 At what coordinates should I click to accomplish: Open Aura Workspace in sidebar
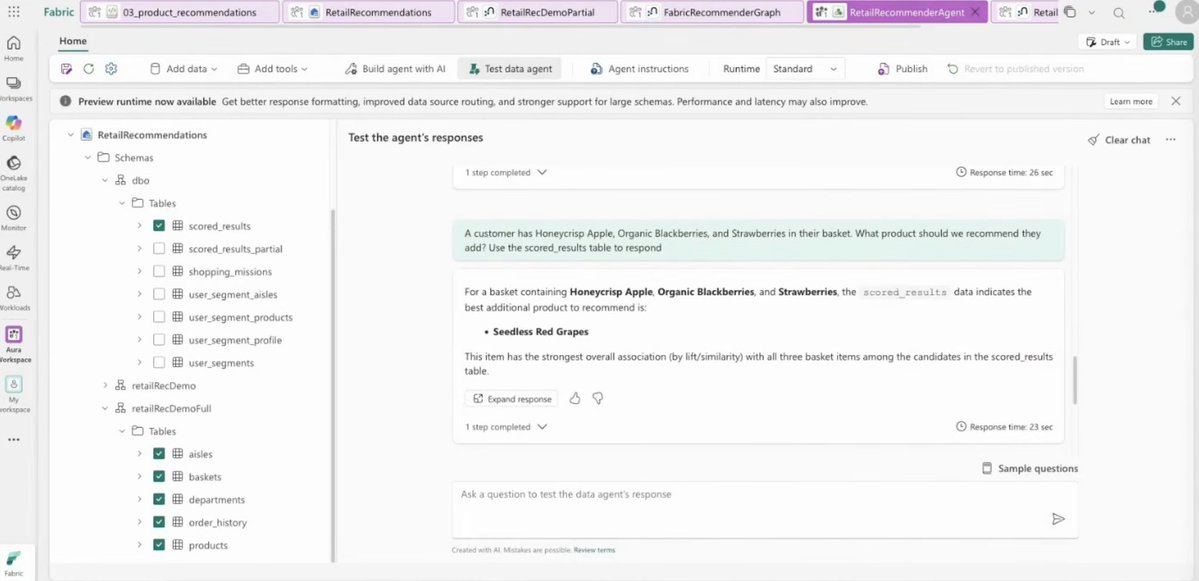[x=14, y=344]
